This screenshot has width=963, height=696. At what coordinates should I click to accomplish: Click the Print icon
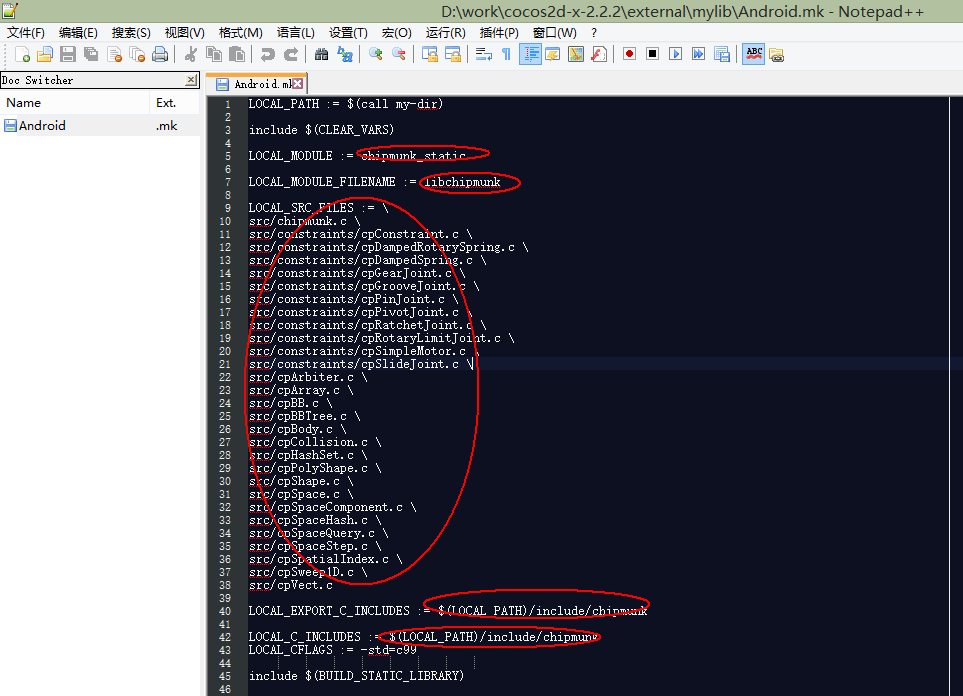tap(160, 55)
